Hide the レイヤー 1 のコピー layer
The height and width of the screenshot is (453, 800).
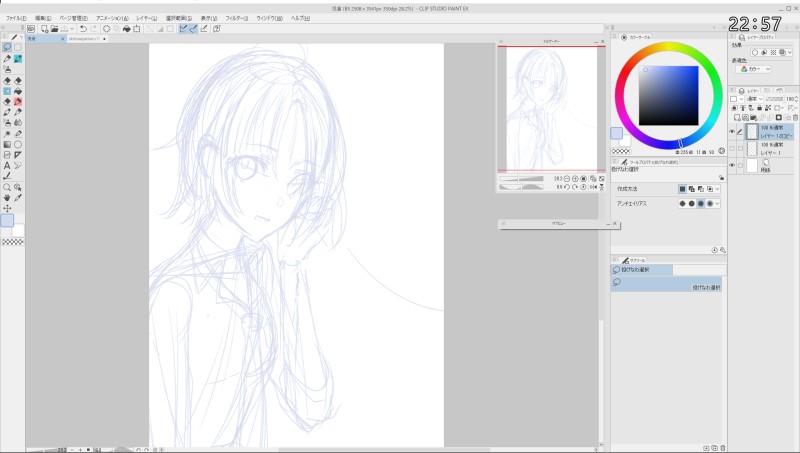point(732,132)
